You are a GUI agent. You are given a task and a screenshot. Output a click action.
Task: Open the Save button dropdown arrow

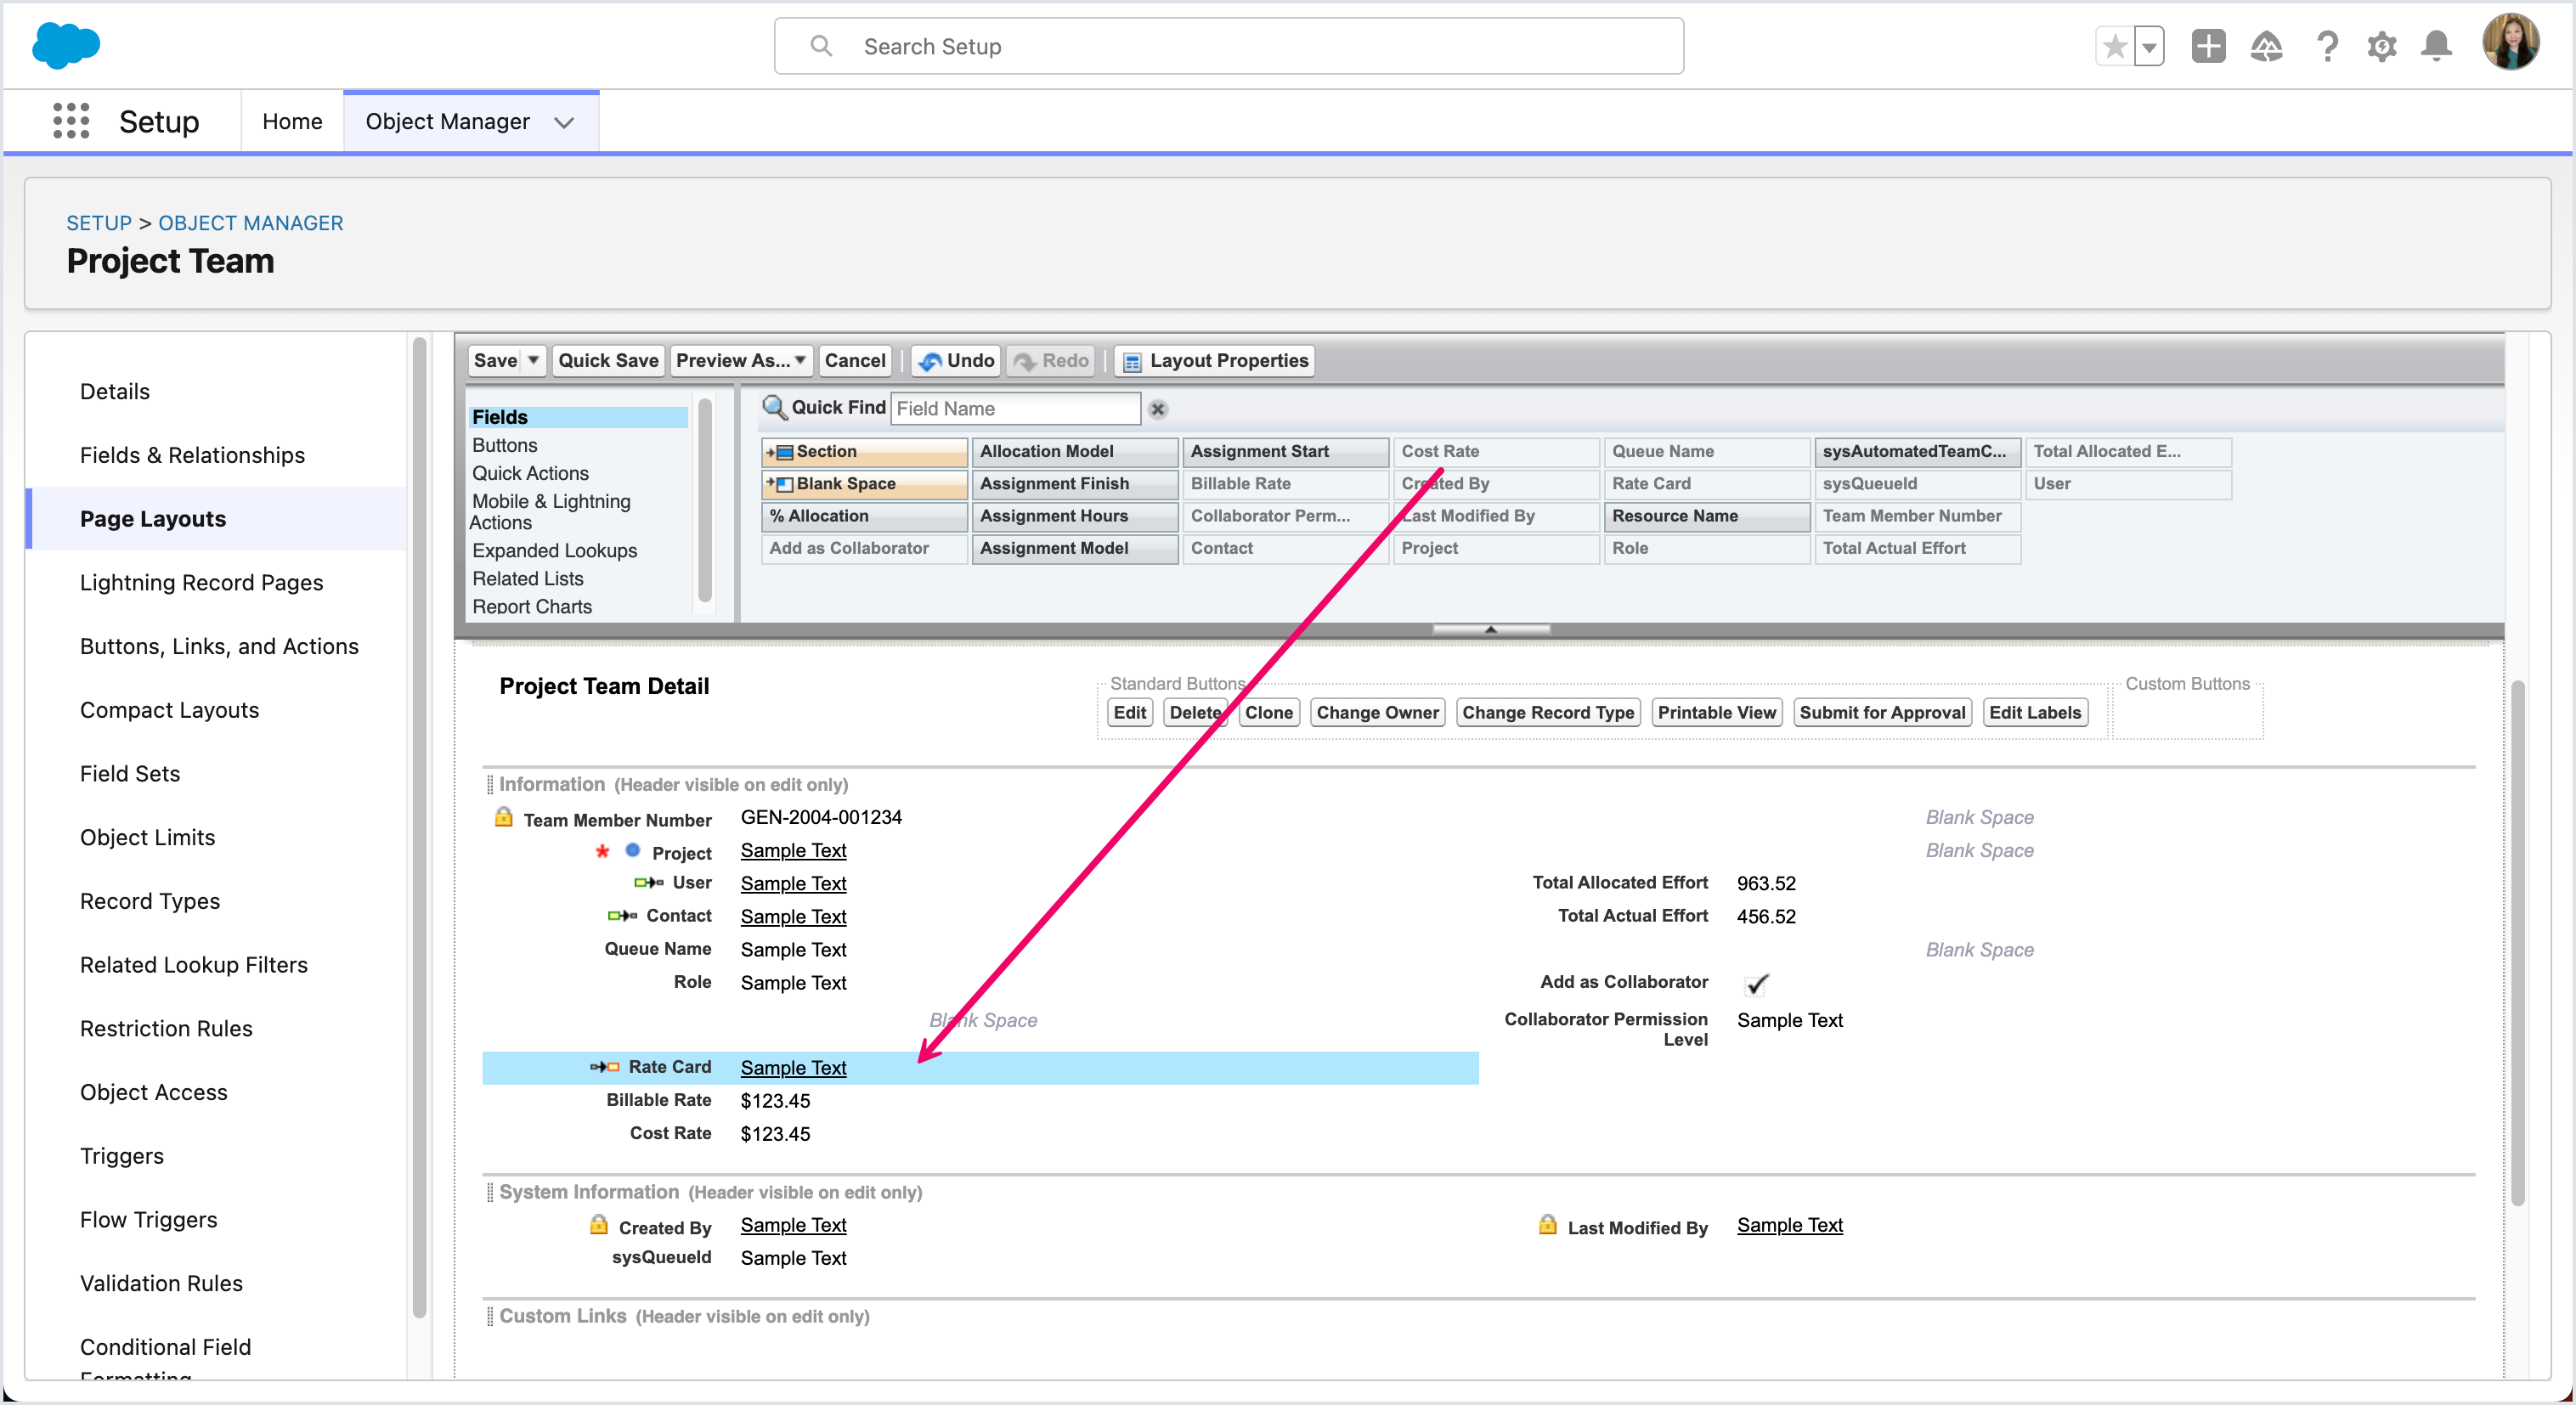coord(534,360)
